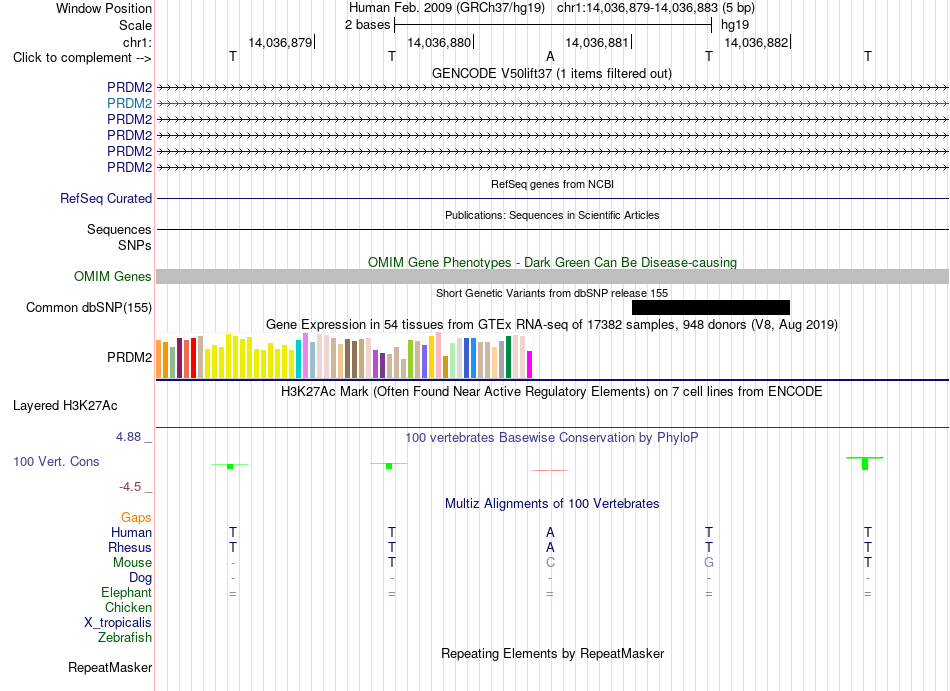Click 'Publications: Sequences in Scientific Articles' title
This screenshot has width=950, height=691.
pos(552,215)
